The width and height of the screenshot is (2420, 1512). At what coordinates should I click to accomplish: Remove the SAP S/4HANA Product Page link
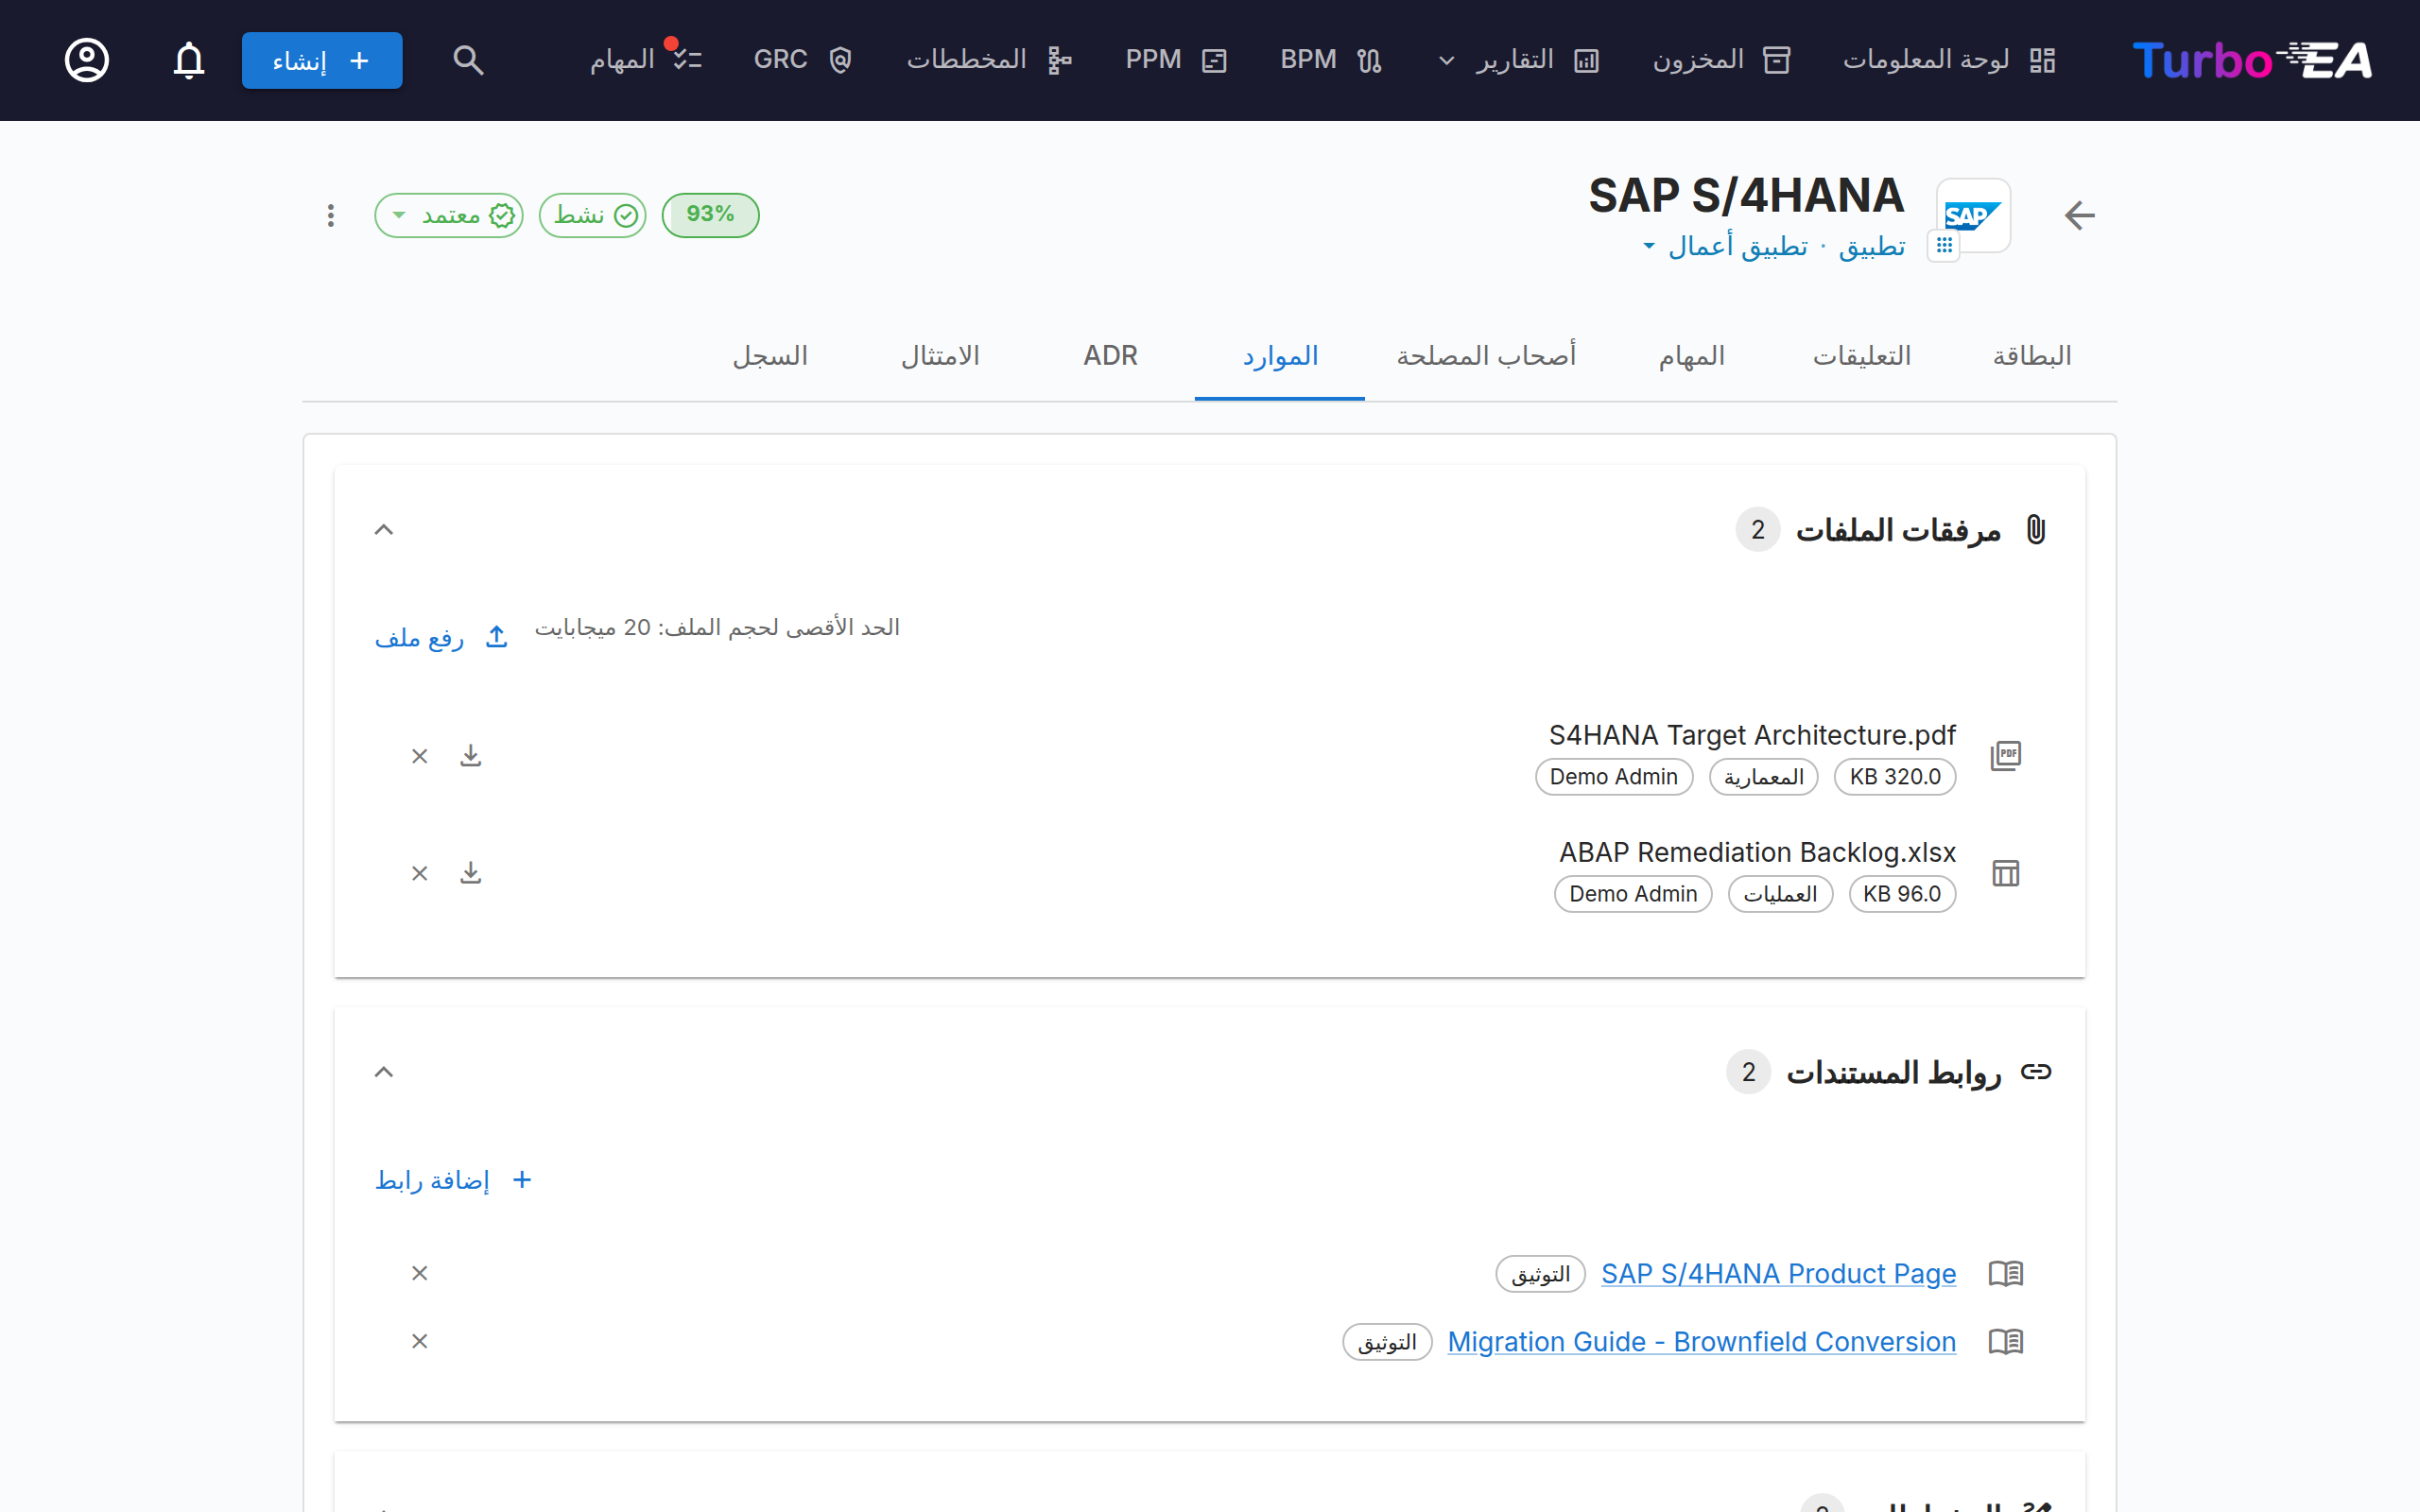[420, 1273]
